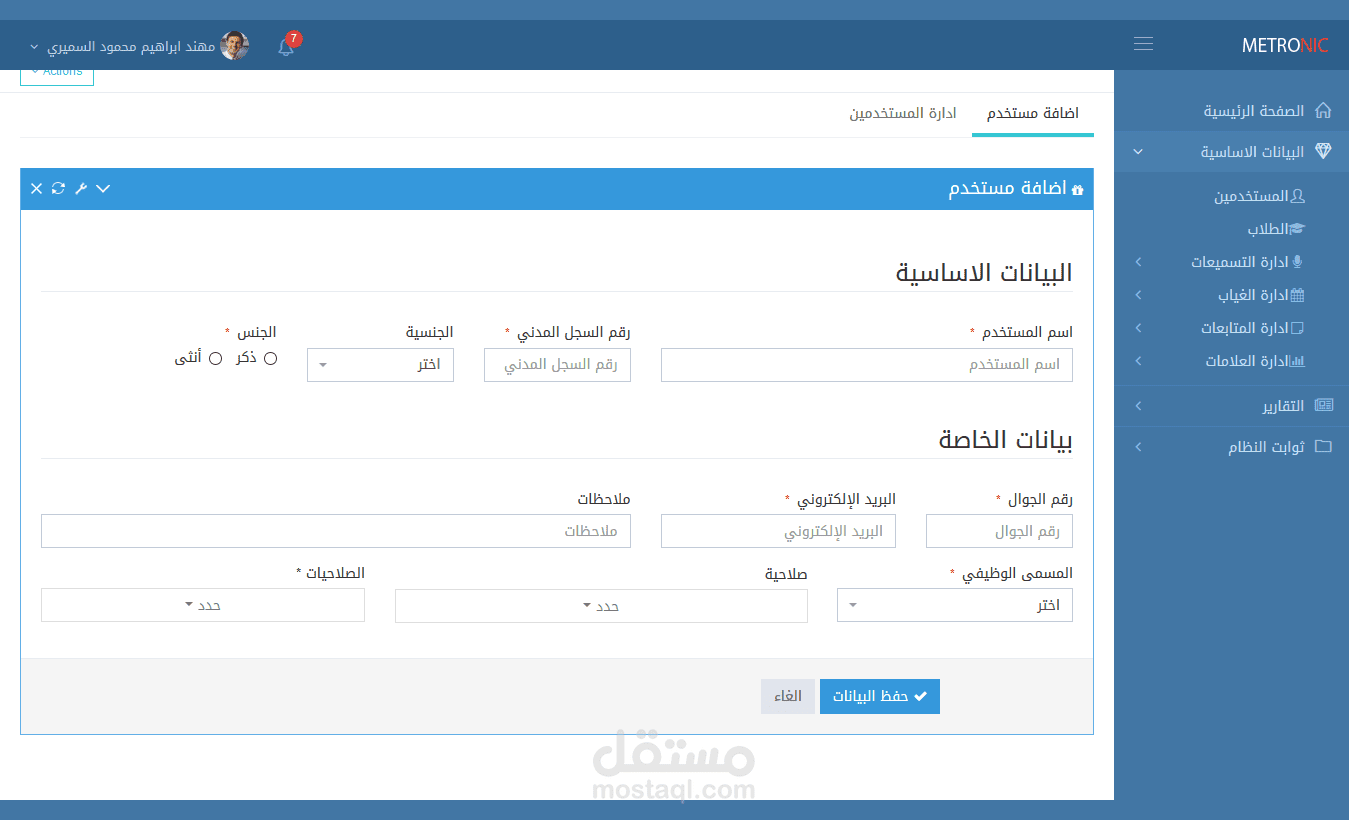Expand ادارة التسميعات submenu arrow
Viewport: 1349px width, 820px height.
point(1137,262)
